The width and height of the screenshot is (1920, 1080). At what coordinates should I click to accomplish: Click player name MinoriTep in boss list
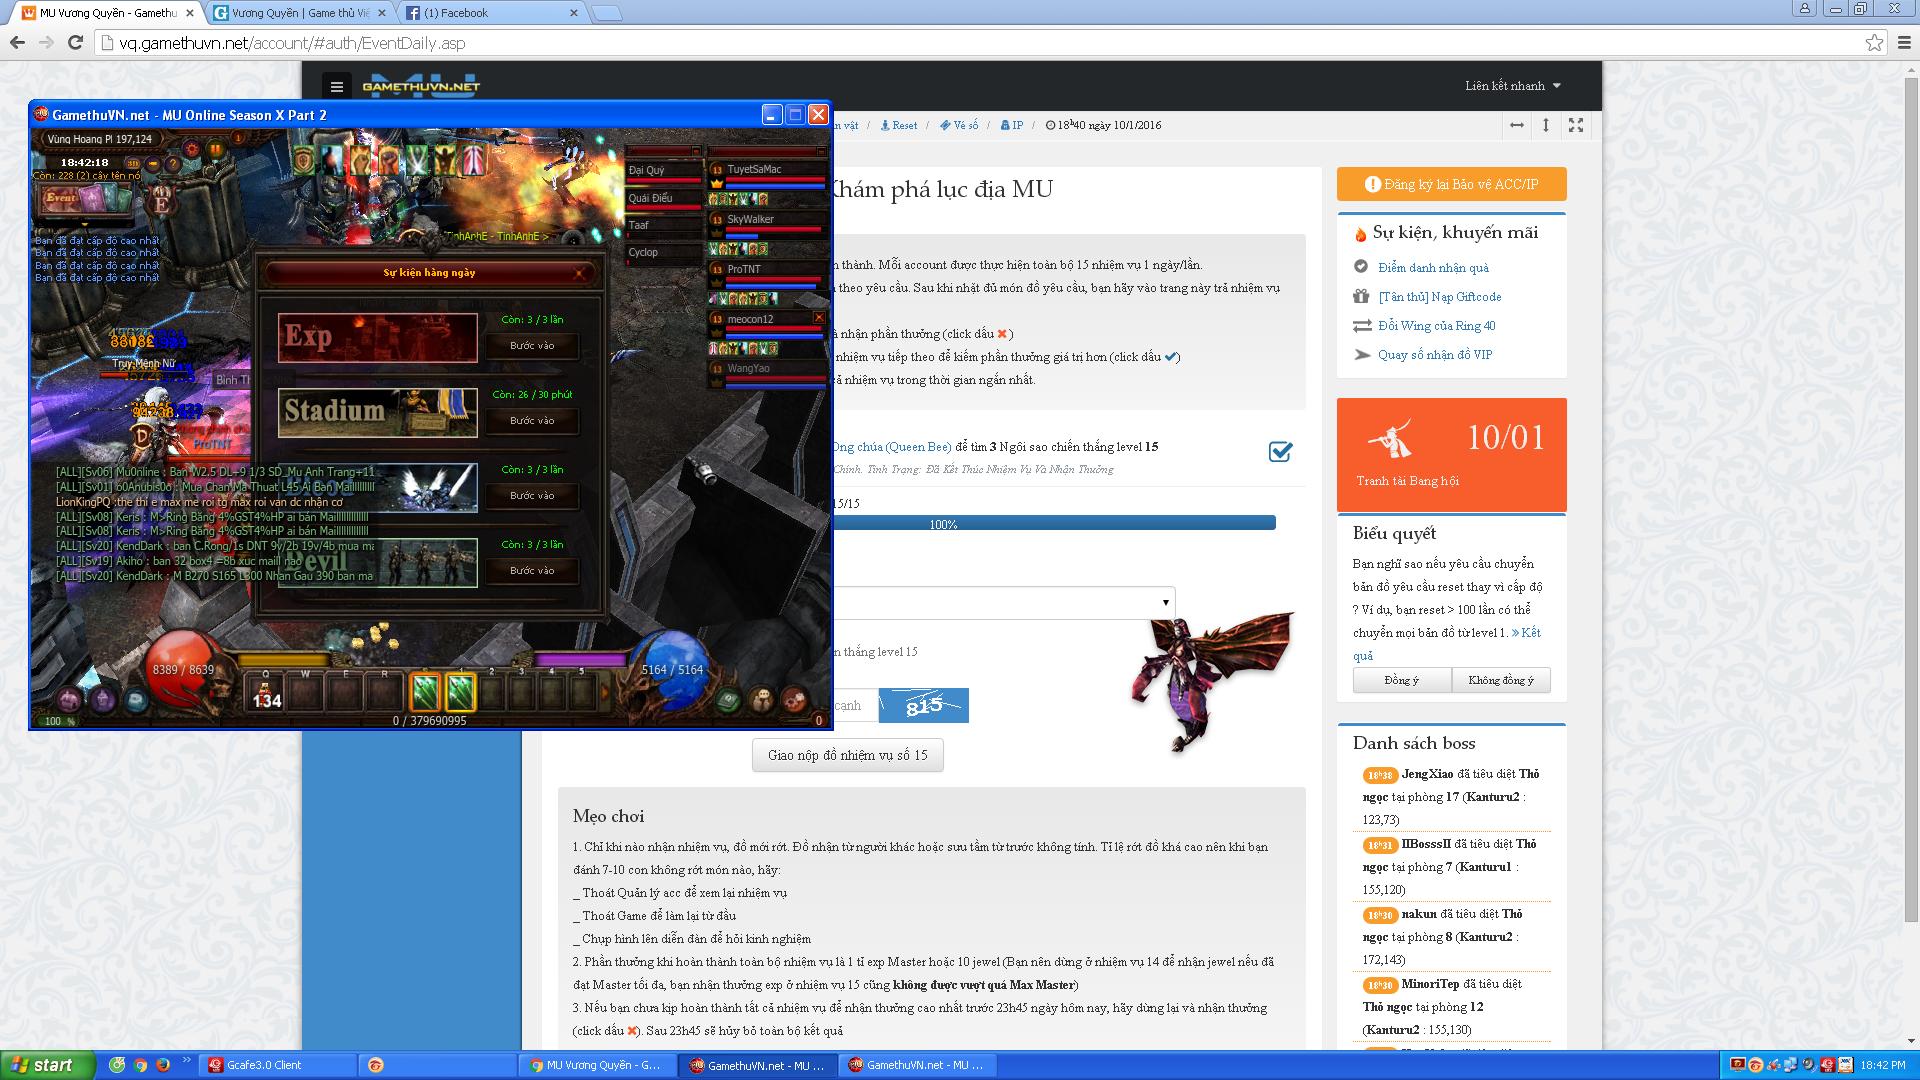click(1430, 984)
